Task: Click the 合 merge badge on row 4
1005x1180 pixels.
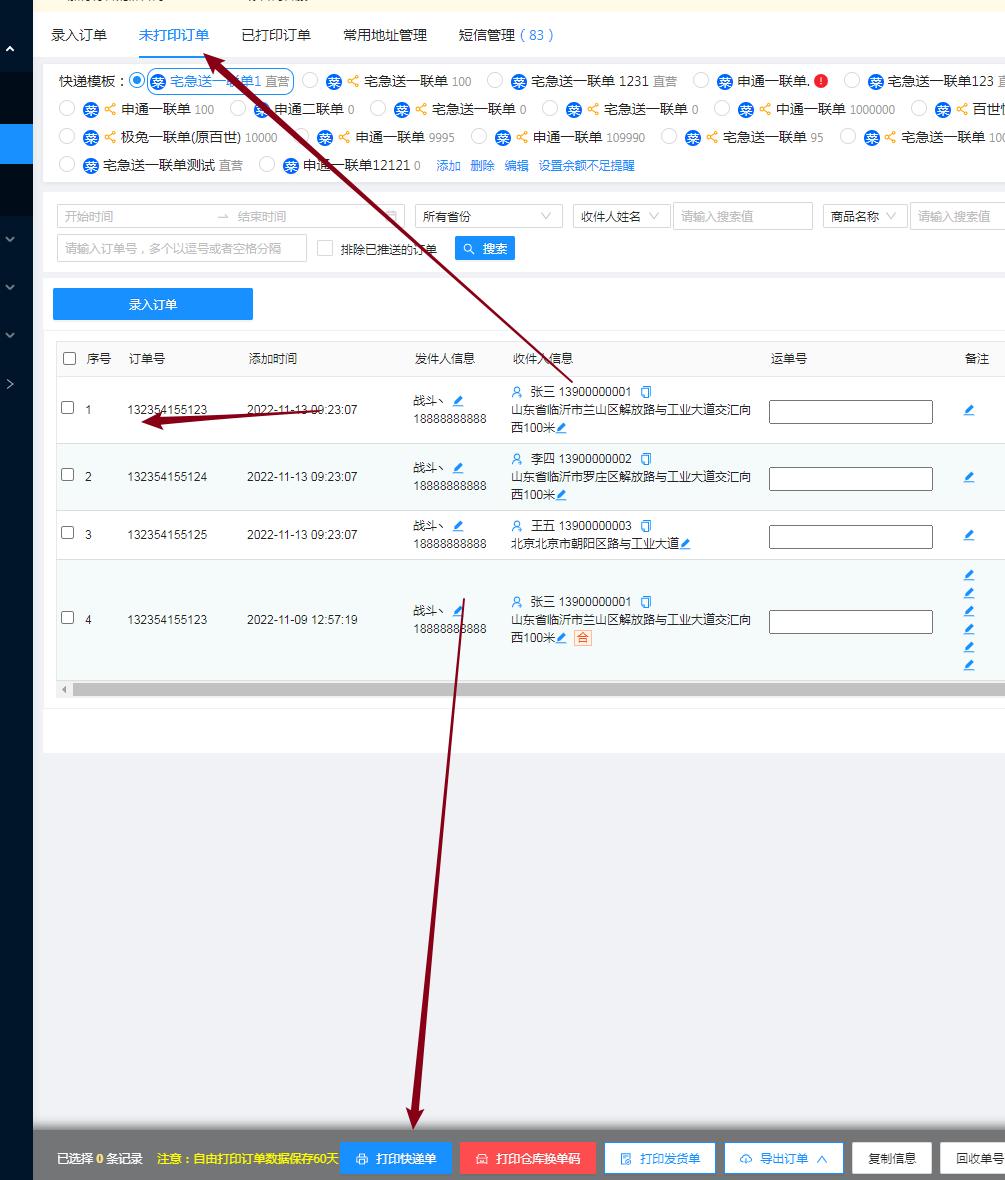Action: point(583,638)
